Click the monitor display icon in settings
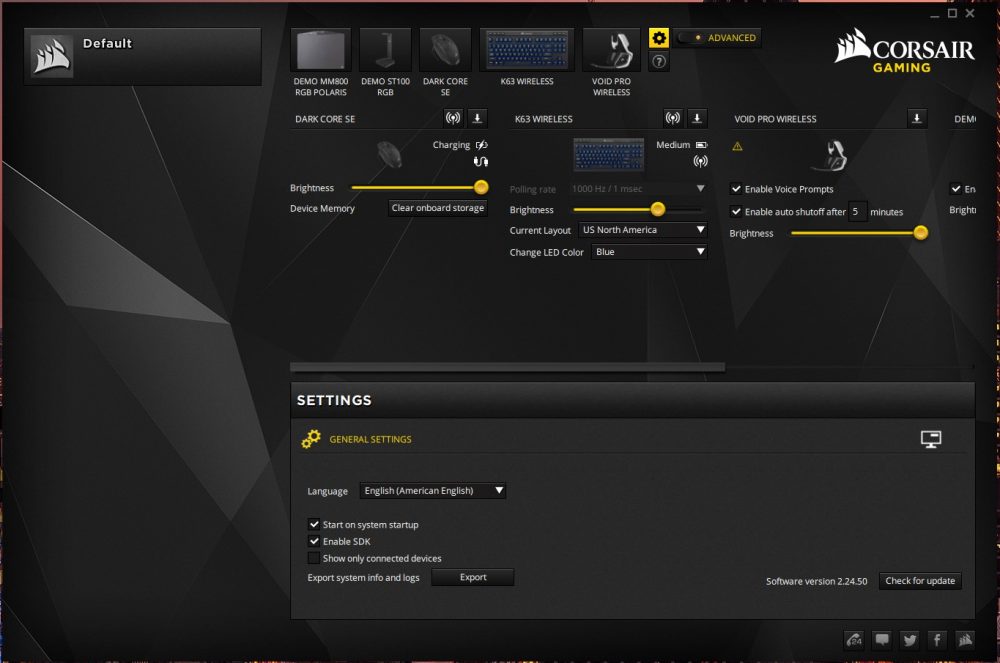The width and height of the screenshot is (1000, 663). coord(930,439)
